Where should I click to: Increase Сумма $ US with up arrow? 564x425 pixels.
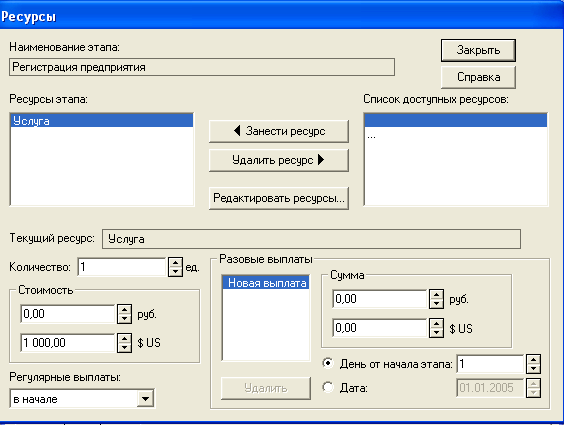(x=436, y=323)
